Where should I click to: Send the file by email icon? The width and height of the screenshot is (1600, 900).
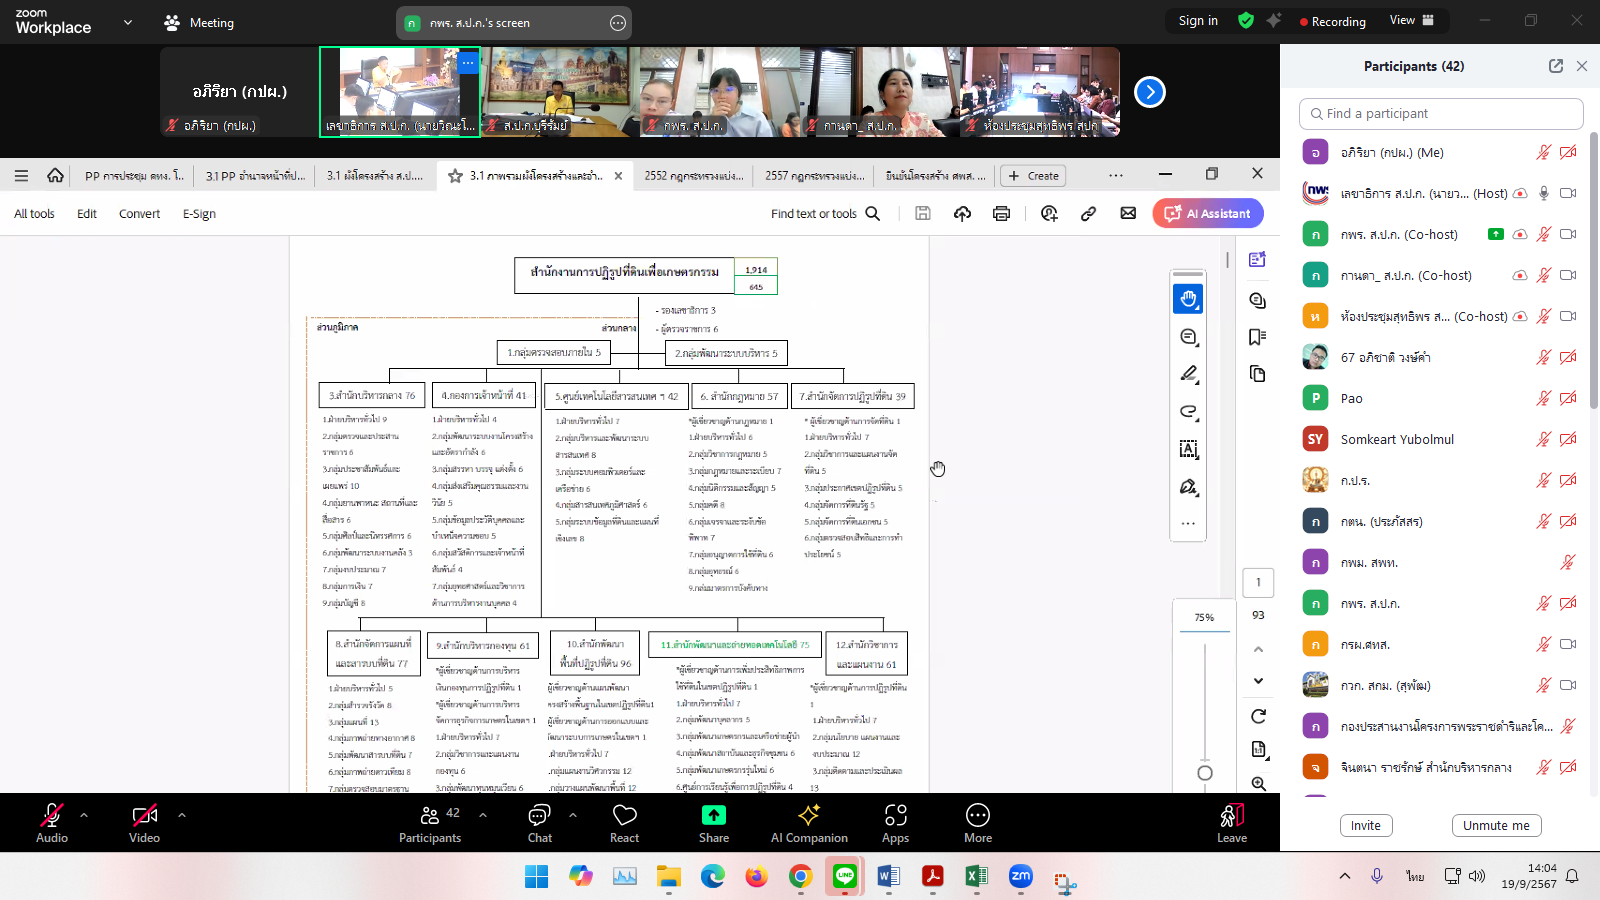tap(1128, 213)
